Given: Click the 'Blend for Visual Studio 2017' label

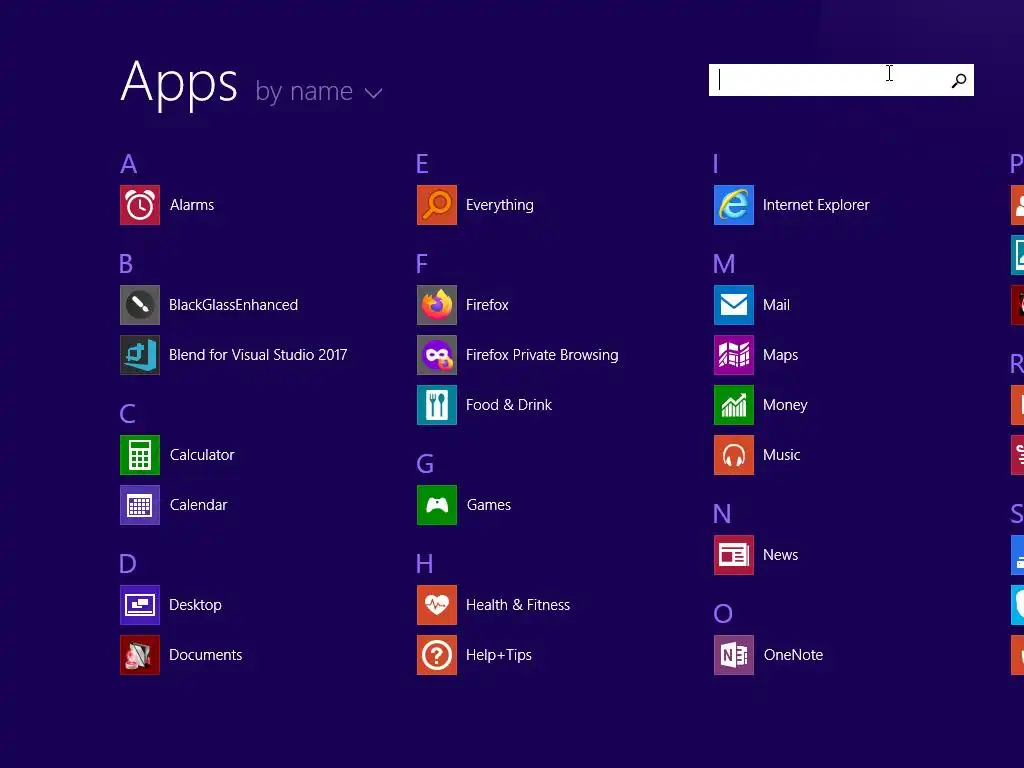Looking at the screenshot, I should [258, 355].
